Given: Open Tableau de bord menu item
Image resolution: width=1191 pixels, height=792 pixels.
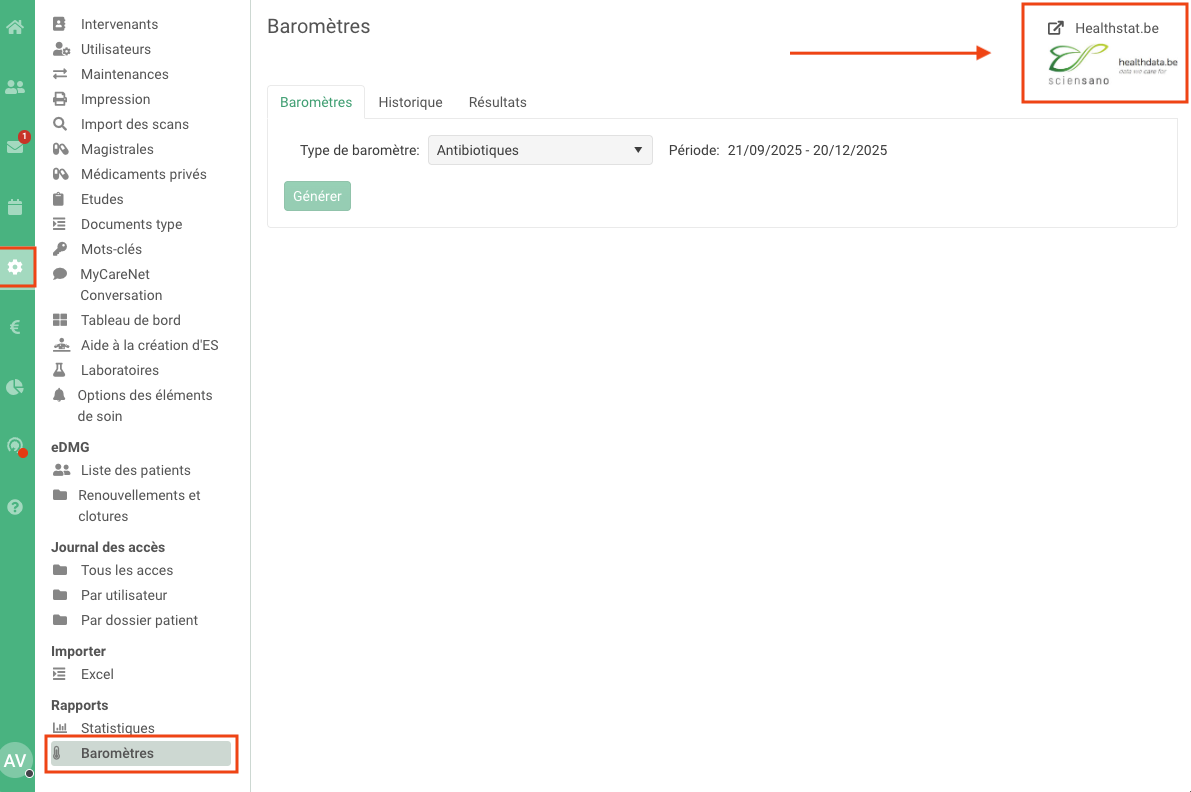Looking at the screenshot, I should pyautogui.click(x=130, y=320).
